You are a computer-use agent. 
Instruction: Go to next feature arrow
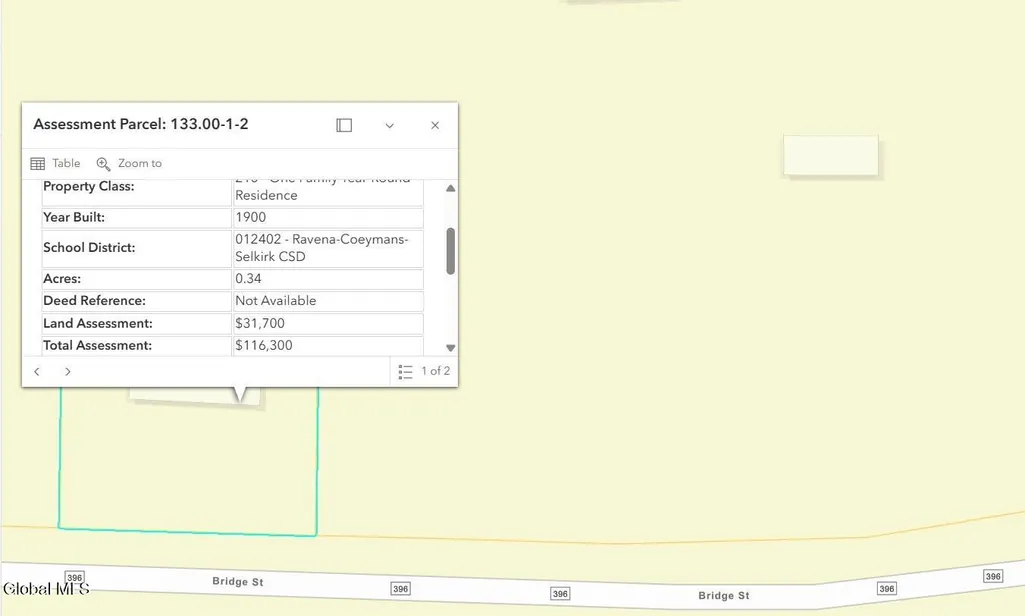point(67,371)
